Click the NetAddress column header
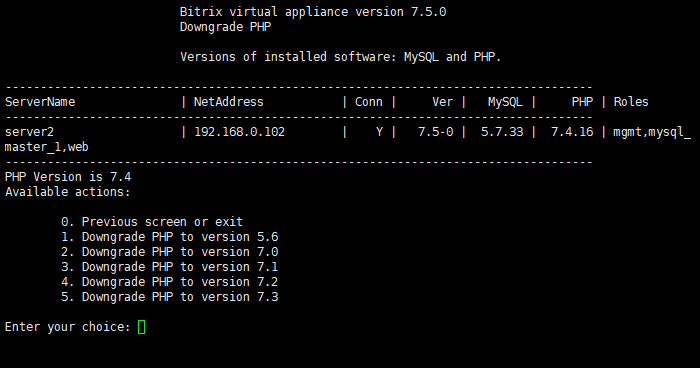 tap(229, 102)
